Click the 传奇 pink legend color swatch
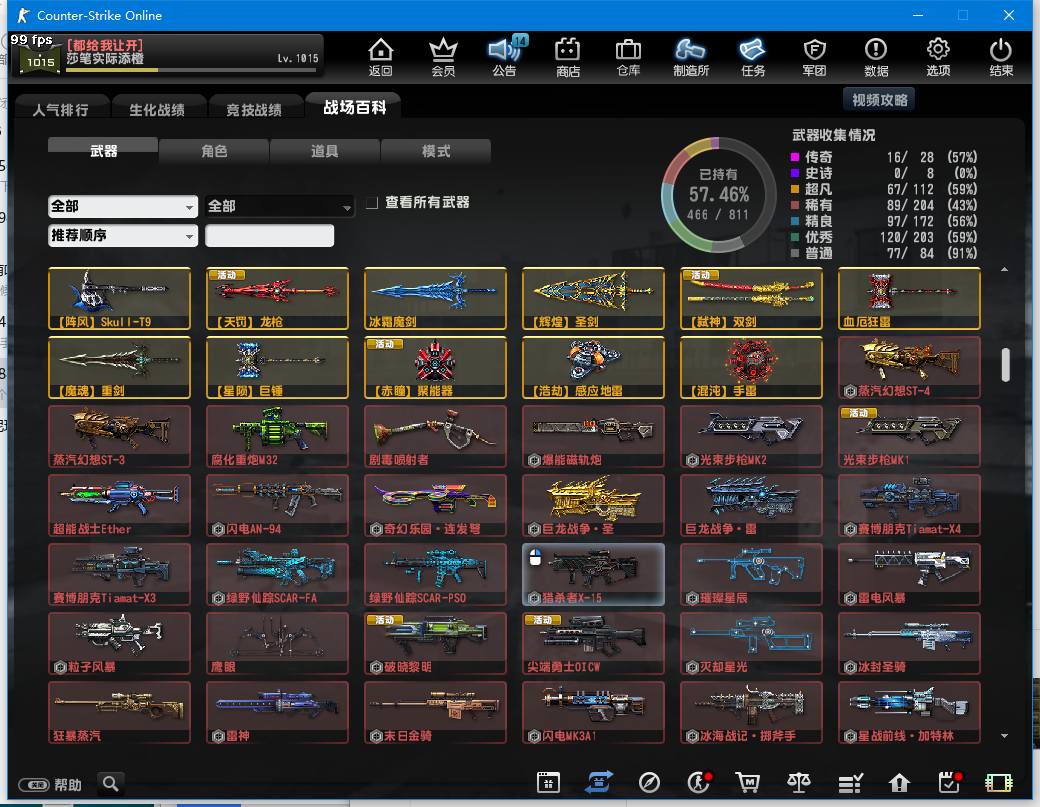This screenshot has width=1040, height=807. 795,157
